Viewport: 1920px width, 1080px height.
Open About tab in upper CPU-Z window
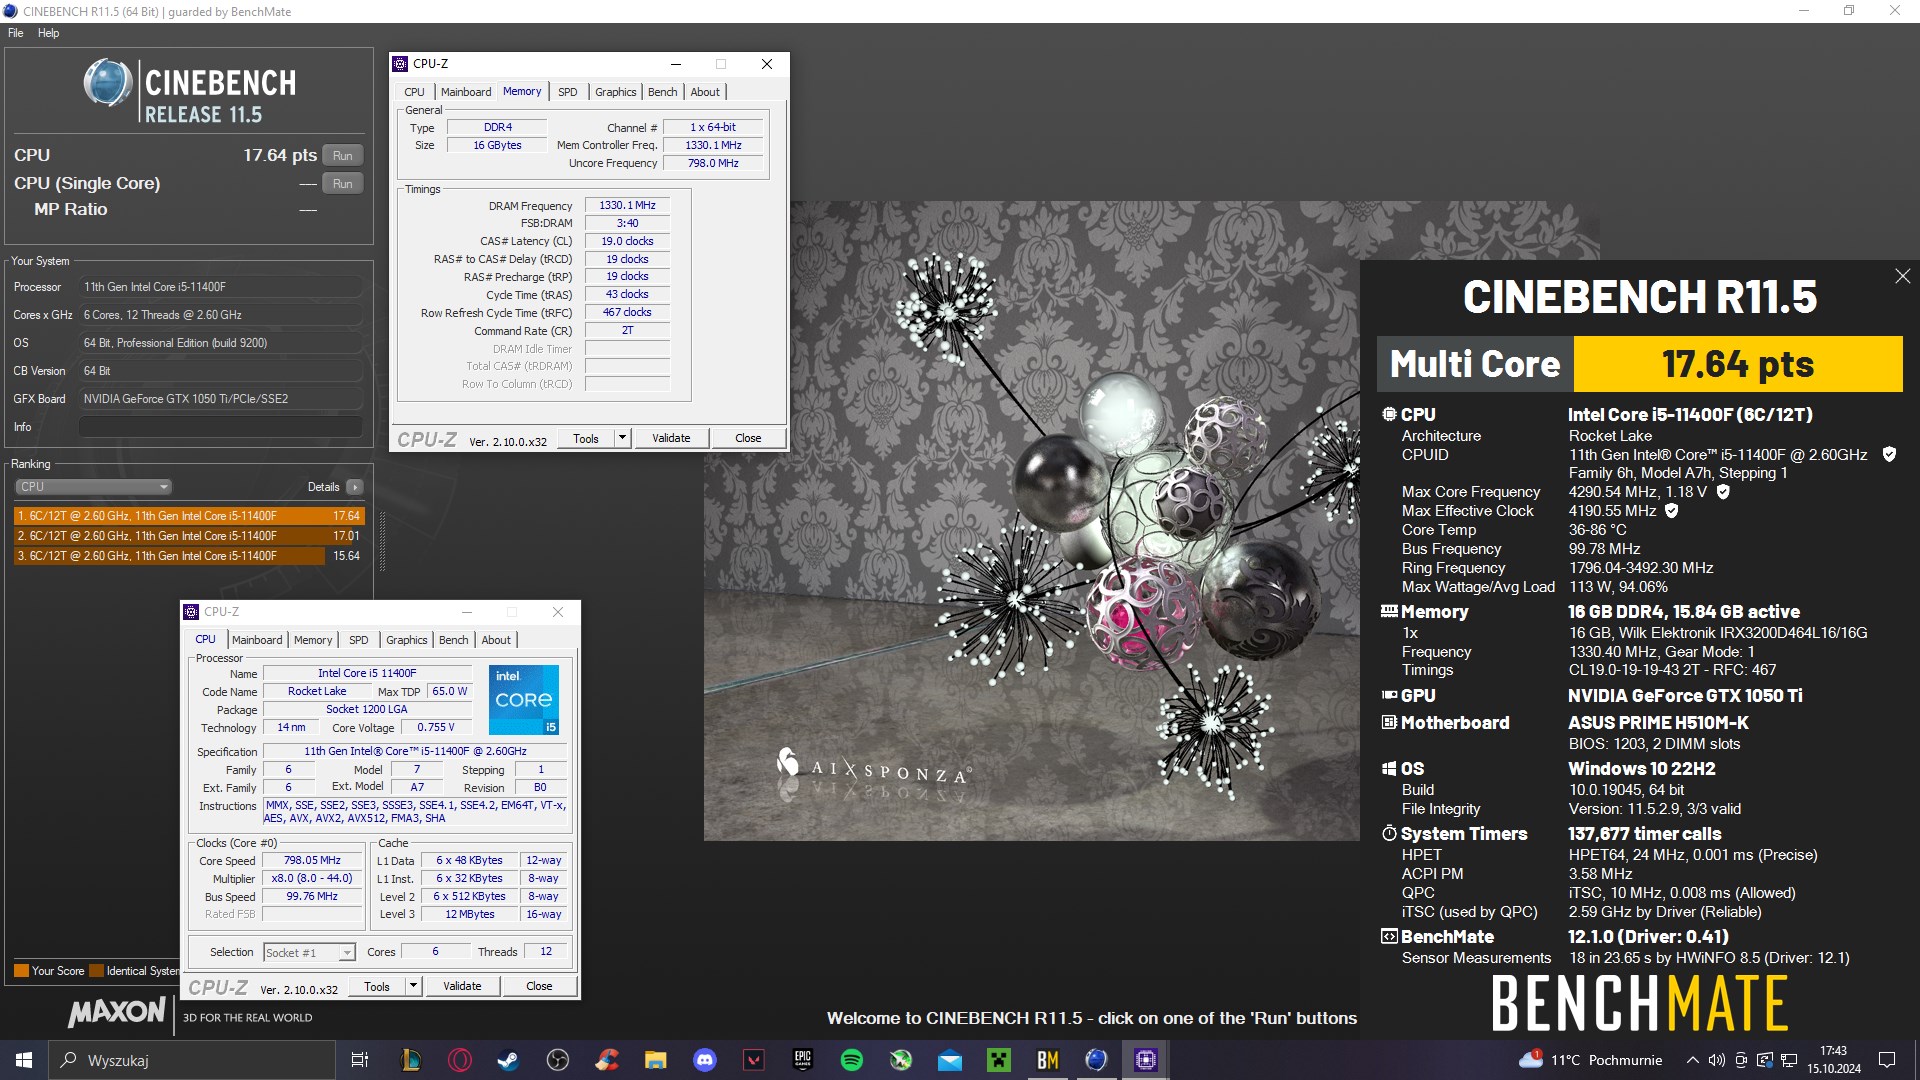(x=705, y=92)
